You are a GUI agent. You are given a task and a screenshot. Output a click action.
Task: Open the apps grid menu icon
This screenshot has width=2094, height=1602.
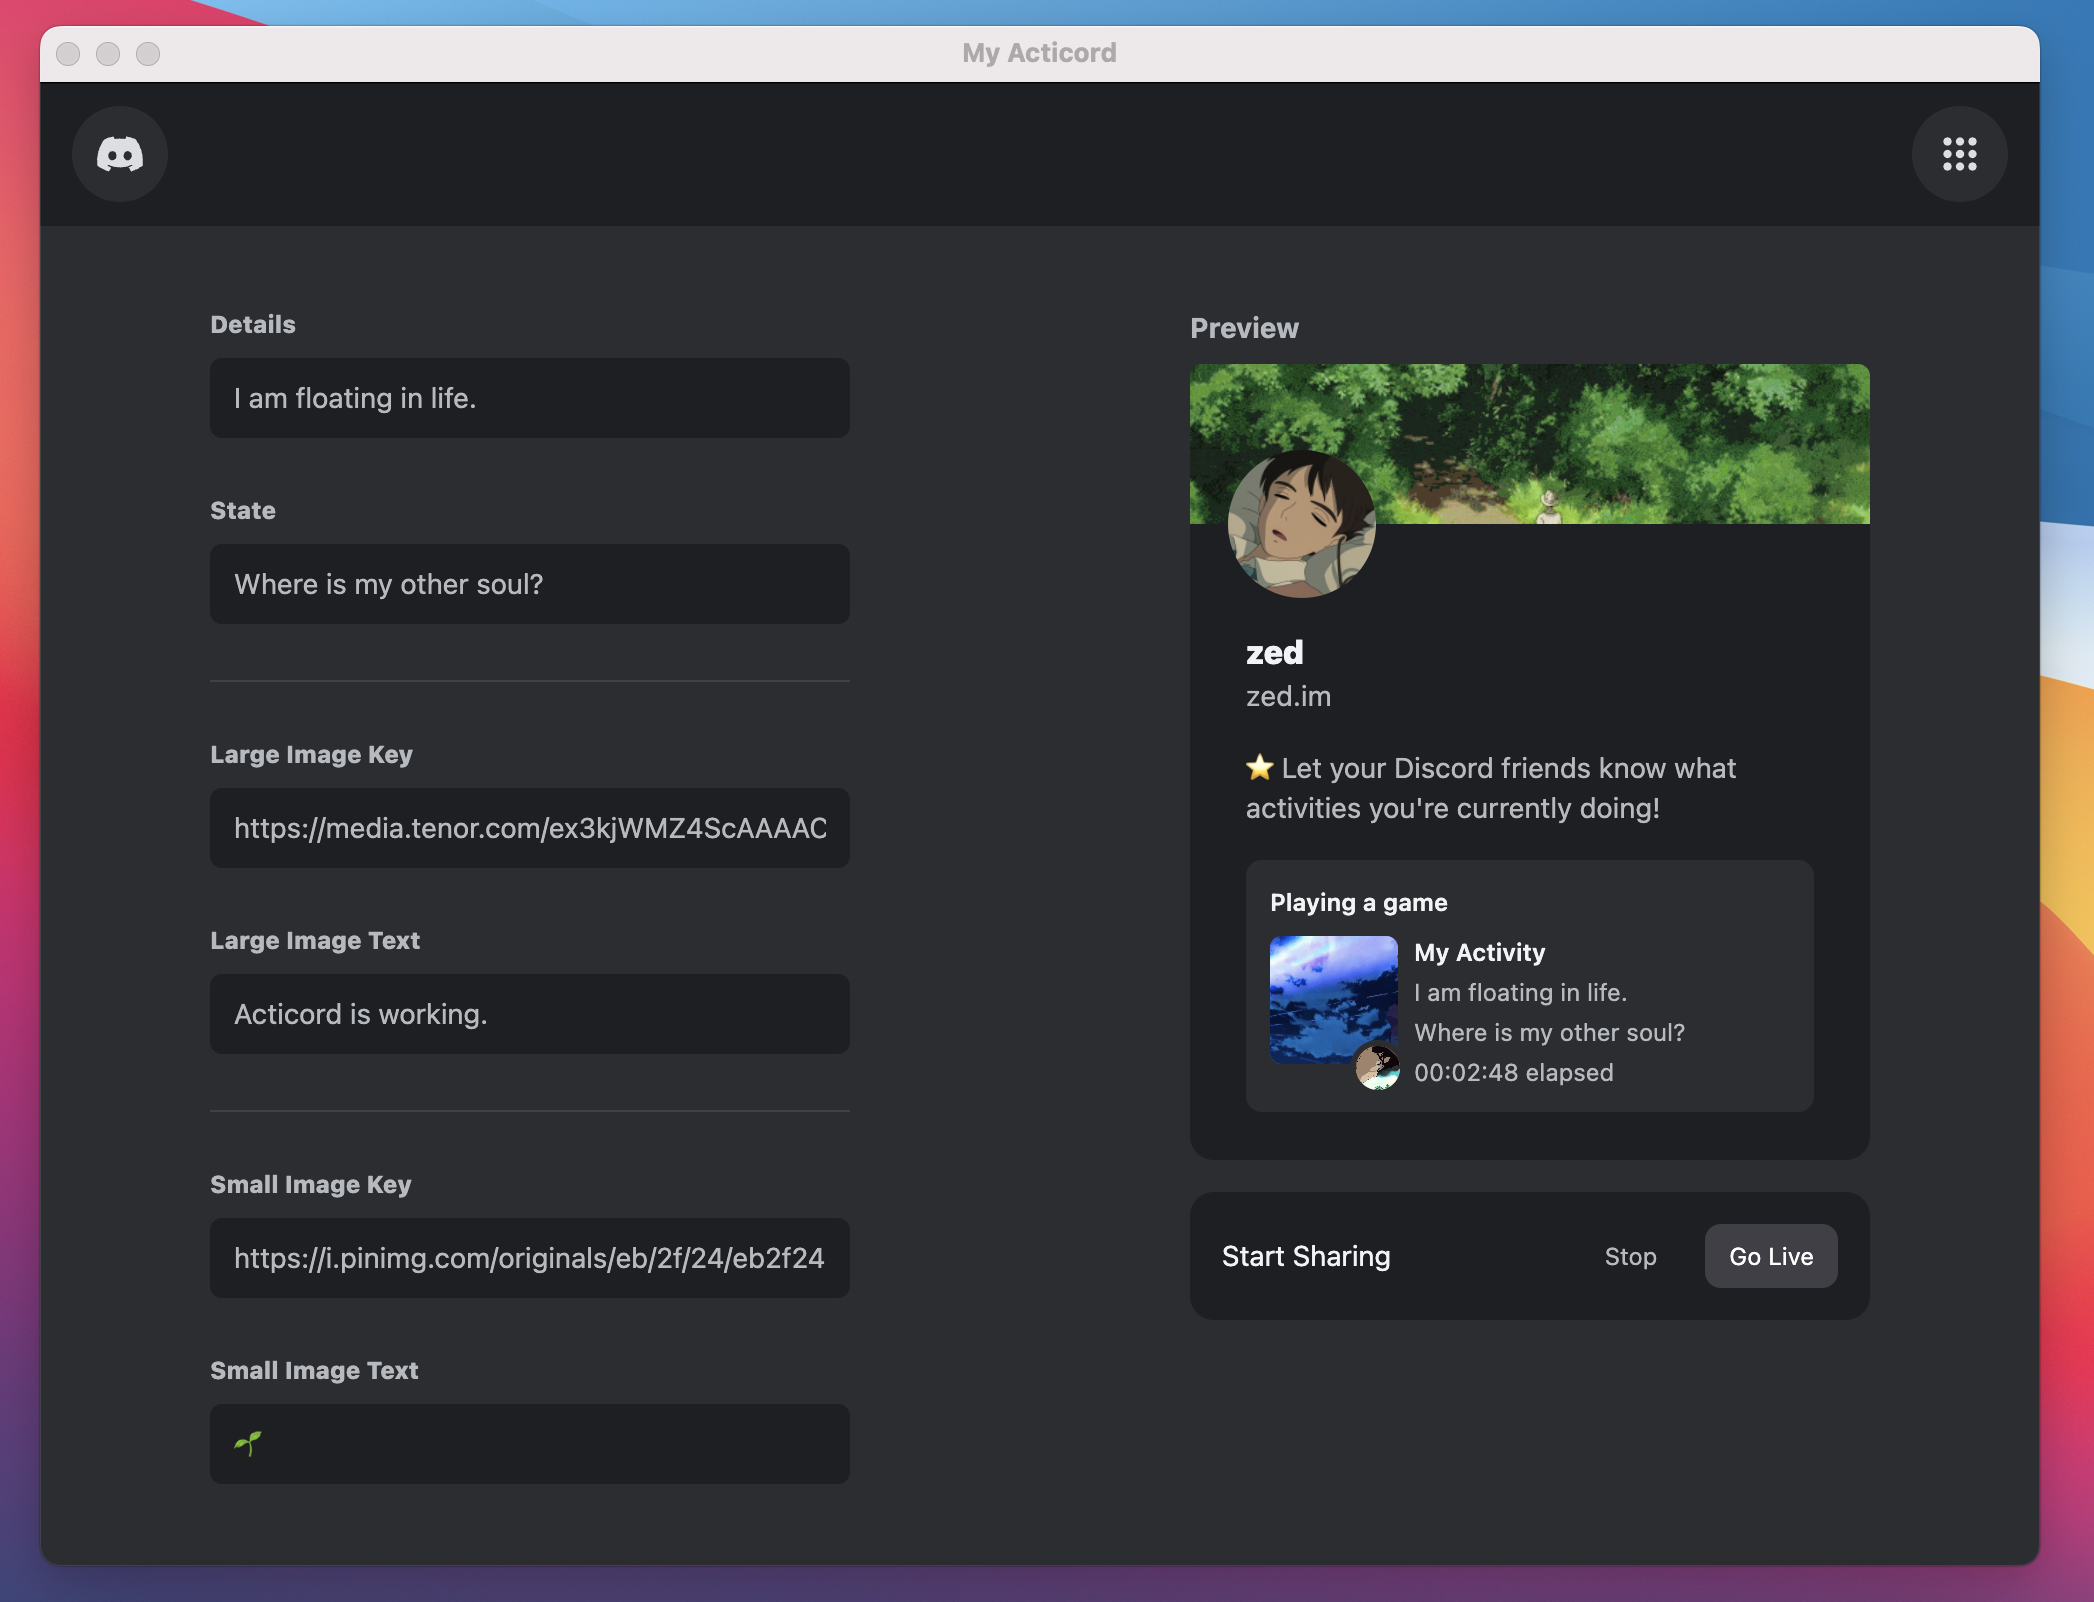point(1959,154)
